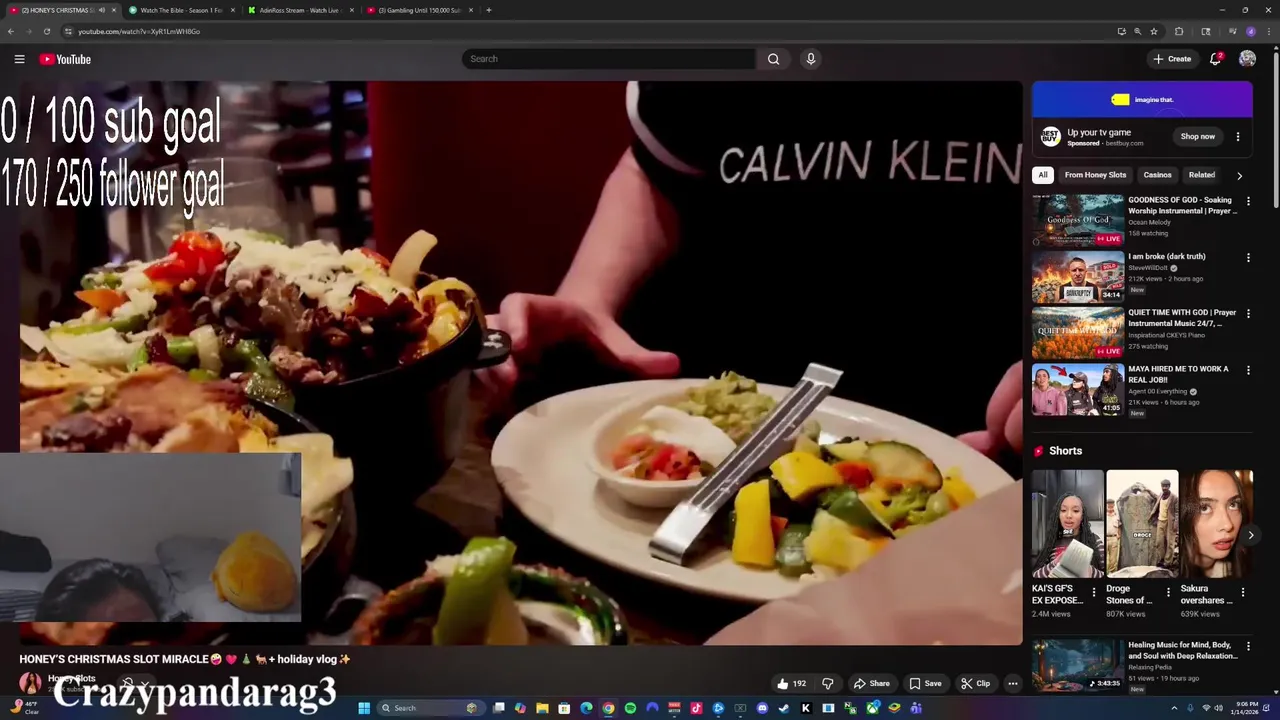The width and height of the screenshot is (1280, 720).
Task: Open the browser extensions puzzle icon
Action: click(1179, 31)
